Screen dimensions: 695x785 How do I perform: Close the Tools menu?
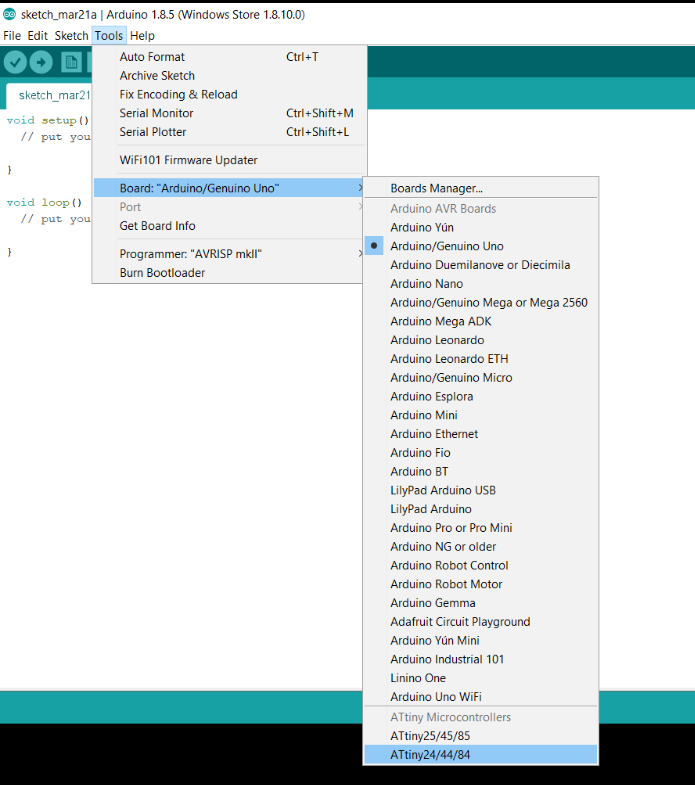coord(109,36)
